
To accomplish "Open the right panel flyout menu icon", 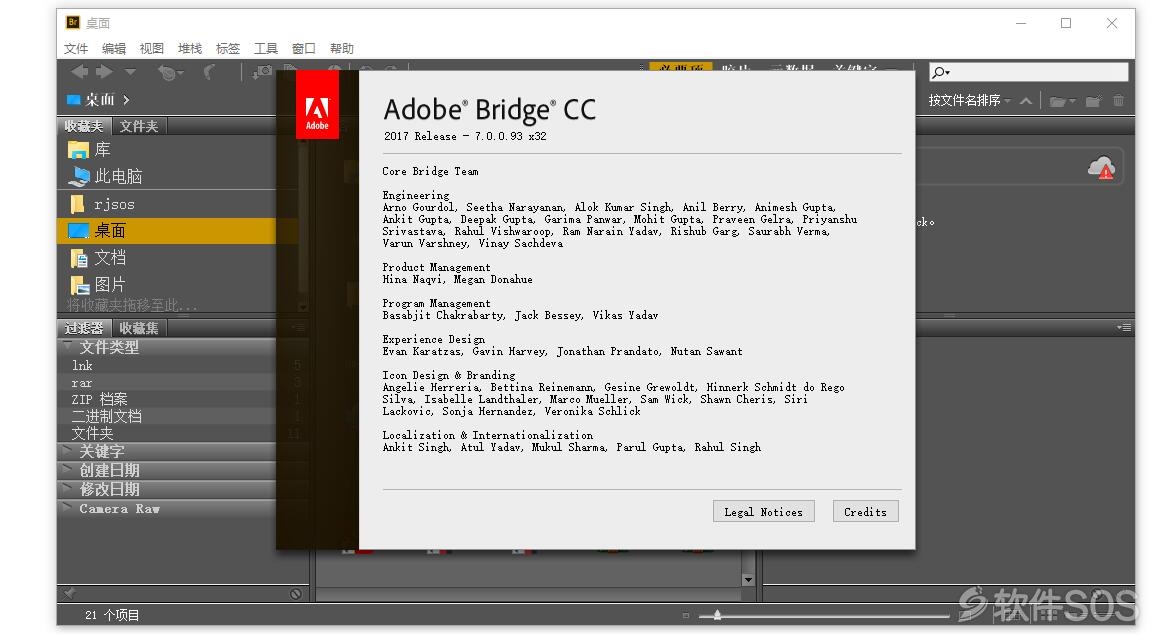I will tap(1124, 327).
